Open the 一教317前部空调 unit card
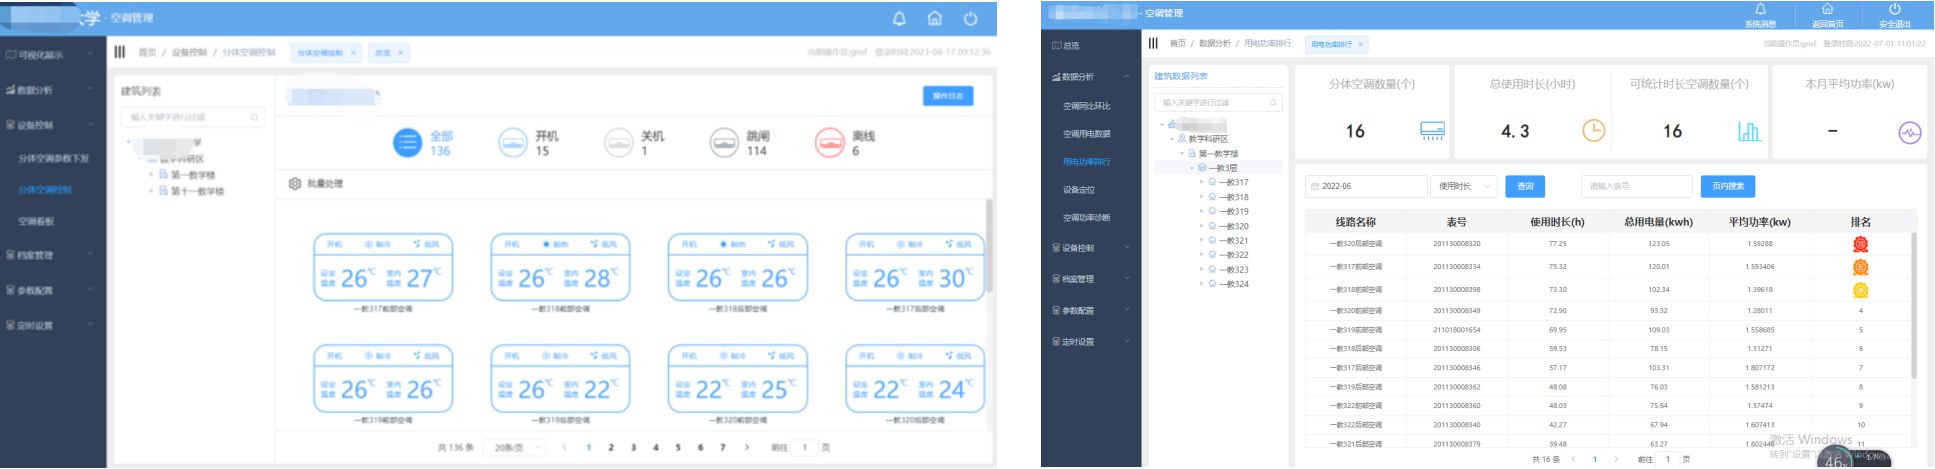 click(x=383, y=268)
